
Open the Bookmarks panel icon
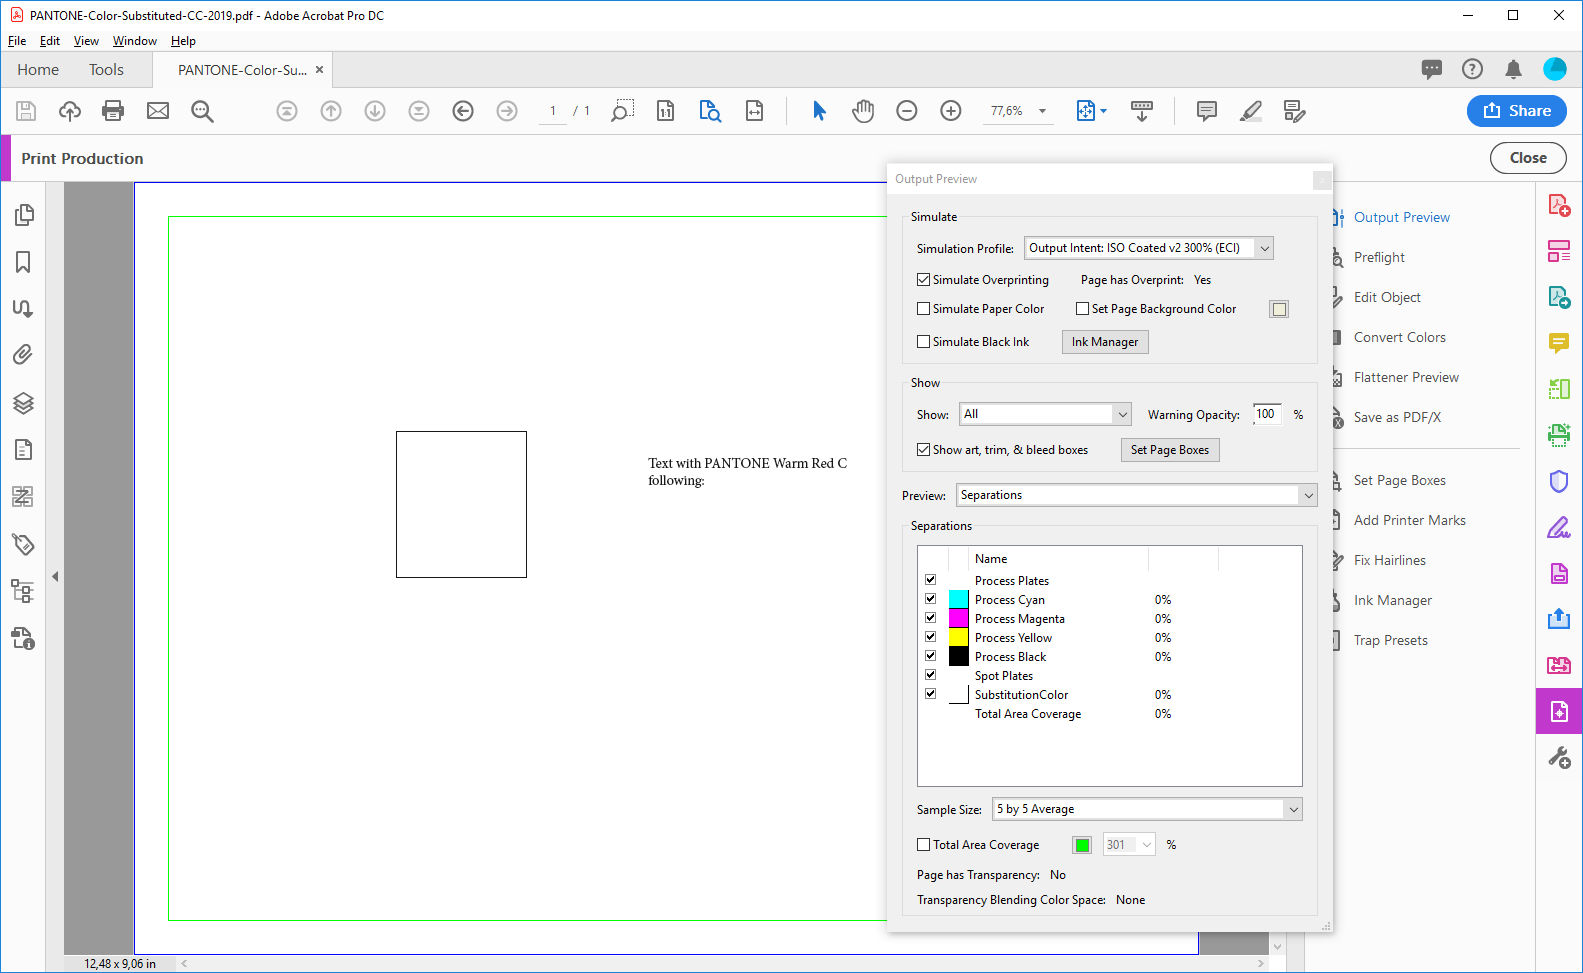23,262
